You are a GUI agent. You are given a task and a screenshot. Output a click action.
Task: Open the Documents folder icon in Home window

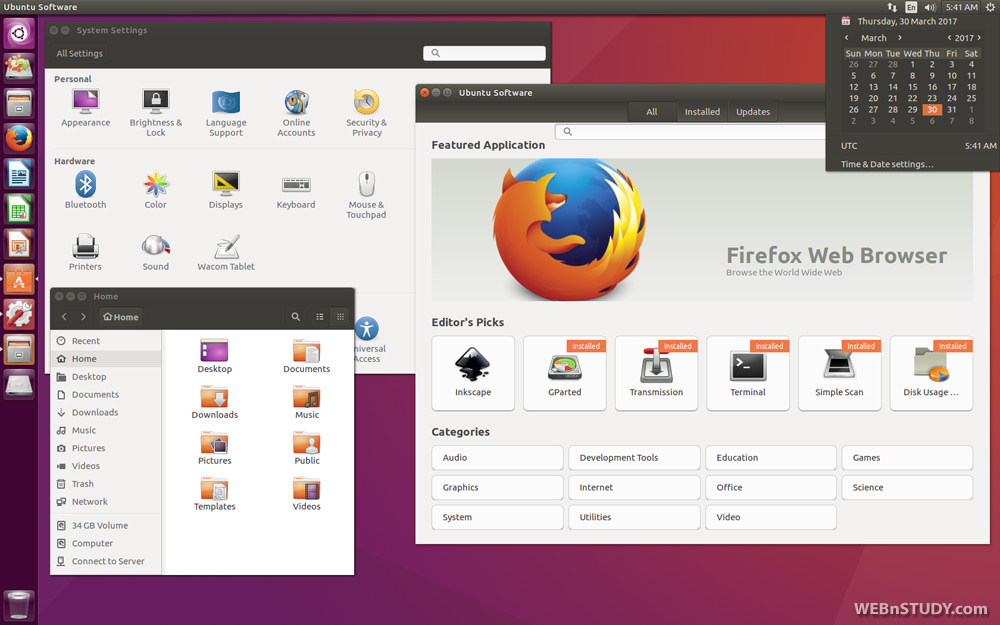[307, 356]
